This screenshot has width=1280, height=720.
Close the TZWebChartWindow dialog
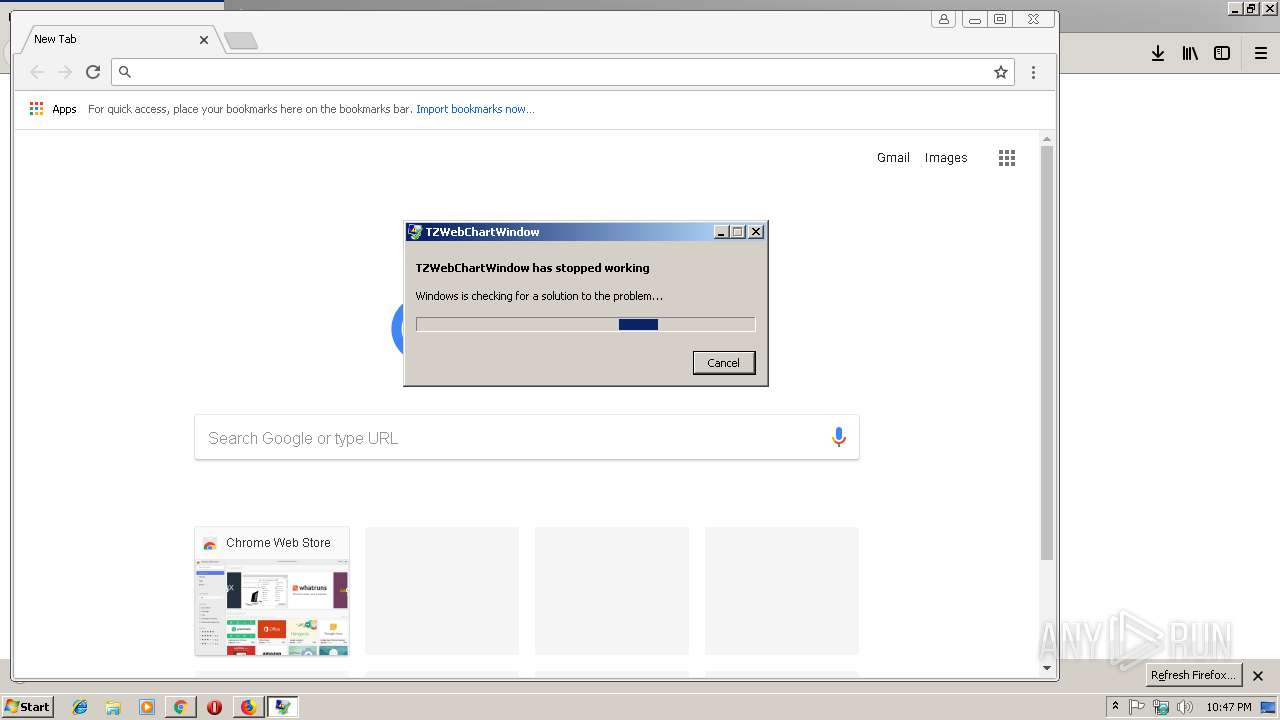[756, 232]
